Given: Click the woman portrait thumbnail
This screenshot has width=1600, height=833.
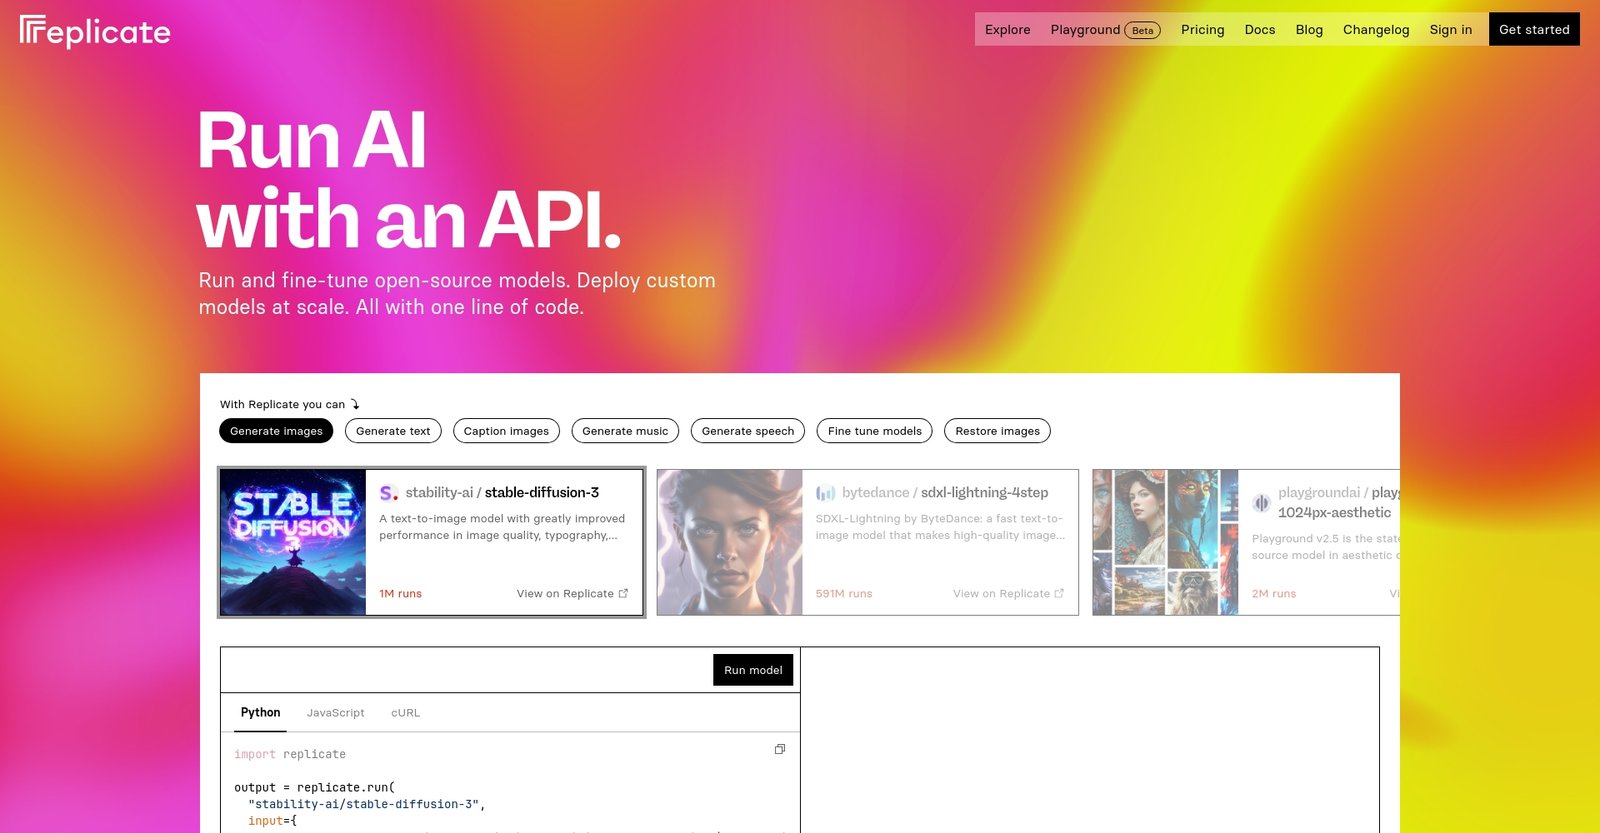Looking at the screenshot, I should [730, 542].
